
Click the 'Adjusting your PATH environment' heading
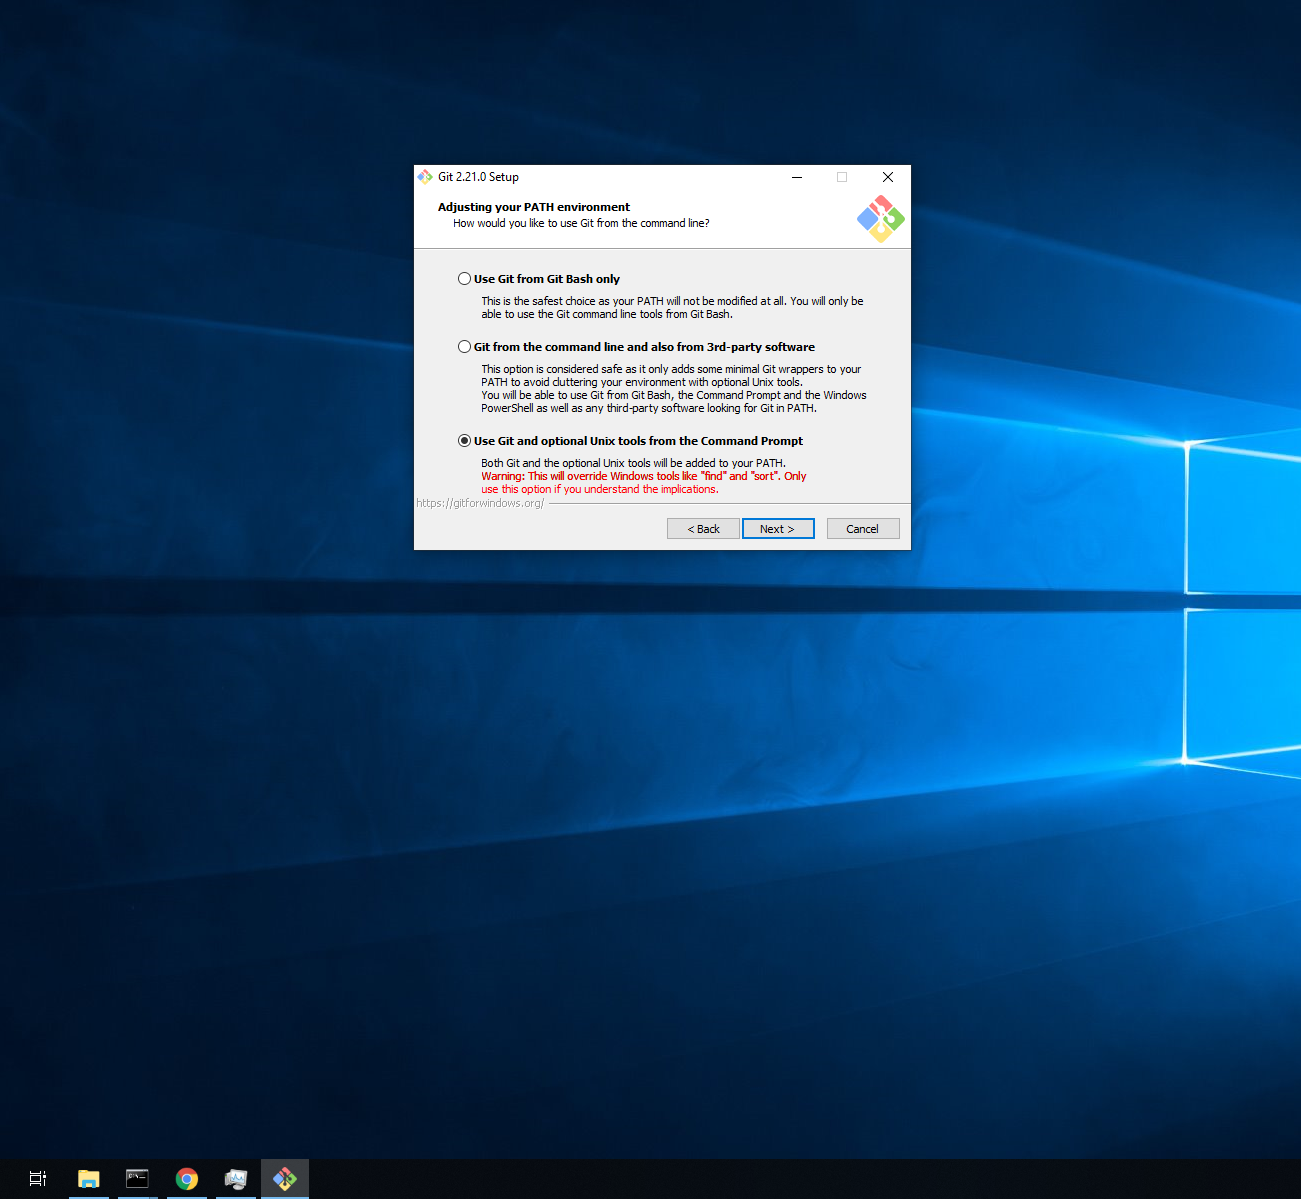click(534, 207)
